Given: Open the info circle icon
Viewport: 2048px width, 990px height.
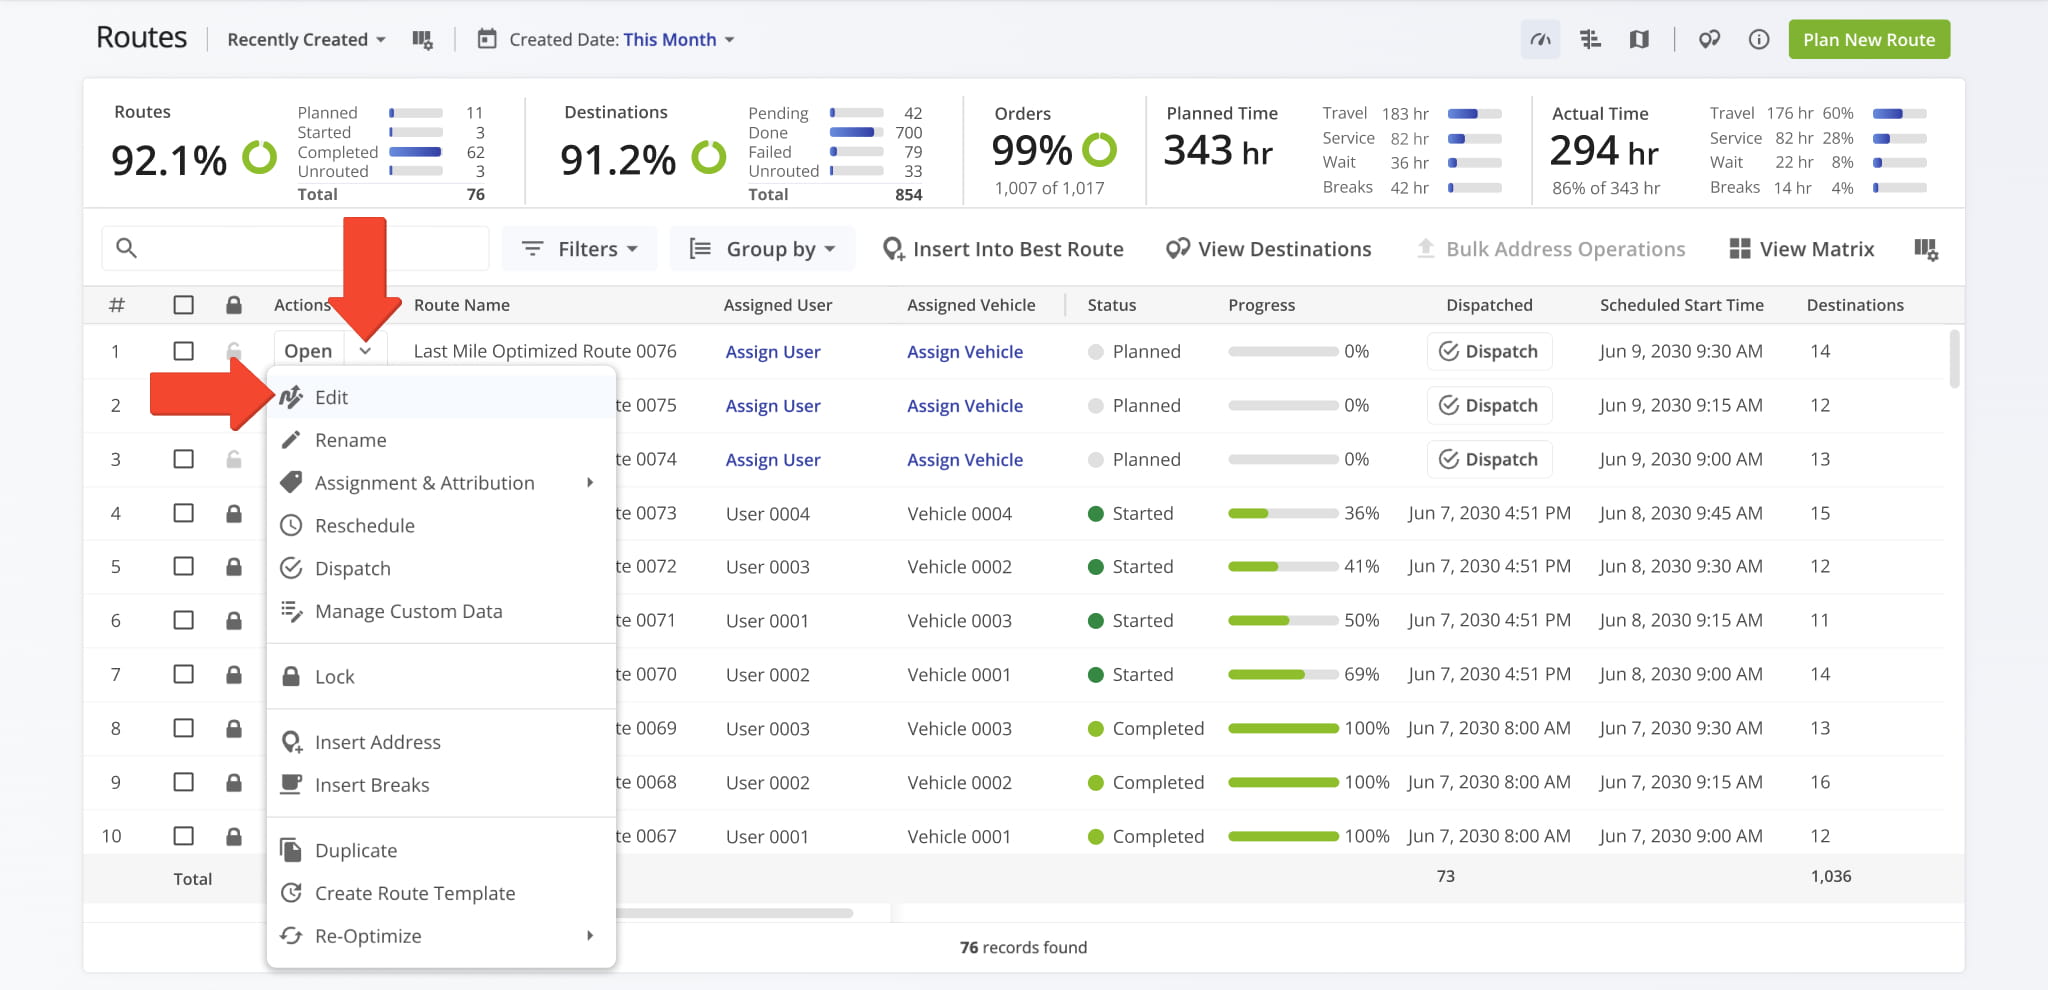Looking at the screenshot, I should pos(1759,40).
